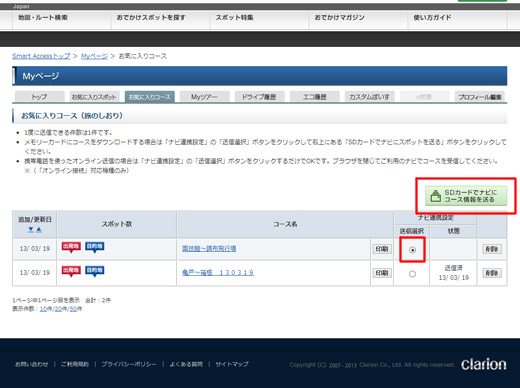Click the SDカードでナビにコース情報を送る button

point(466,196)
